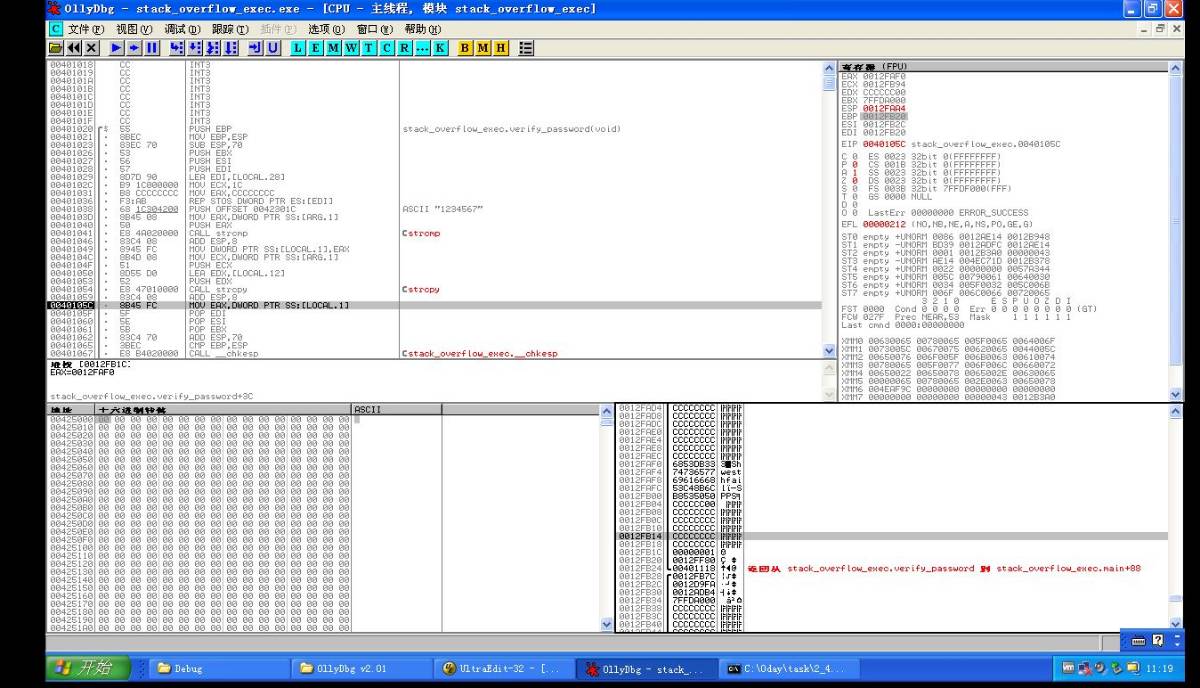Click the ASCII column header in dump pane

click(397, 410)
